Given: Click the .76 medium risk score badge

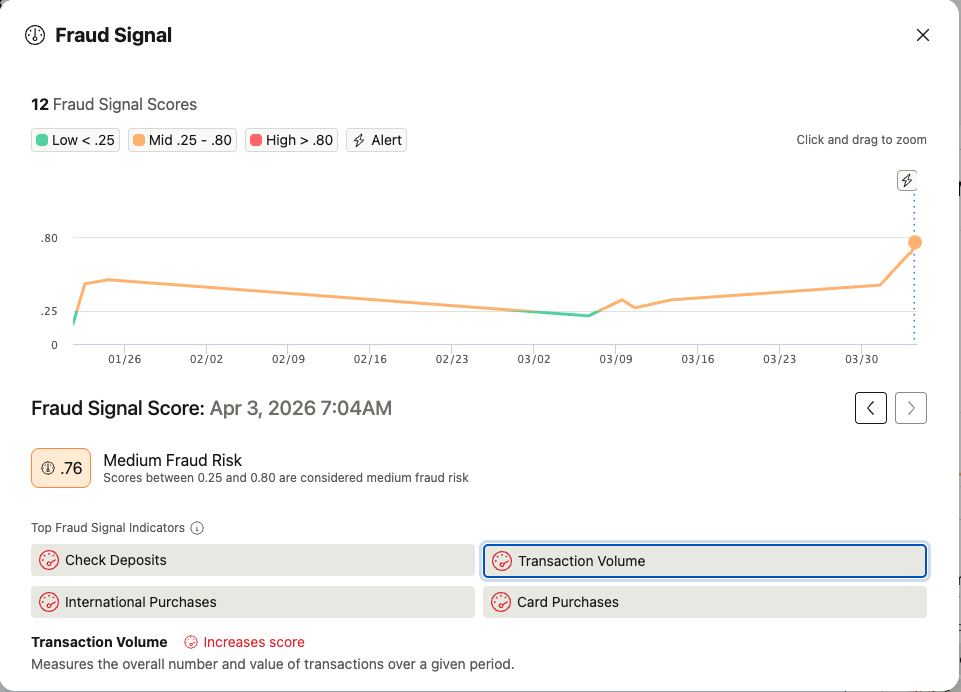Looking at the screenshot, I should [61, 468].
